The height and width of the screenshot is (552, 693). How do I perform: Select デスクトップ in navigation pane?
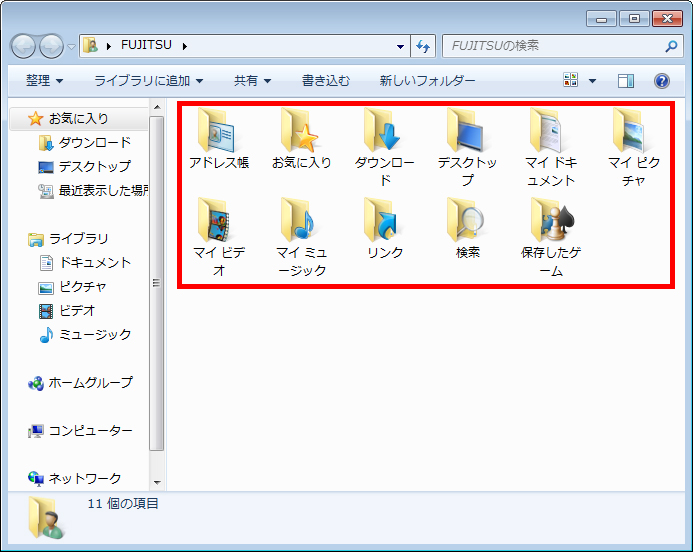[x=84, y=166]
